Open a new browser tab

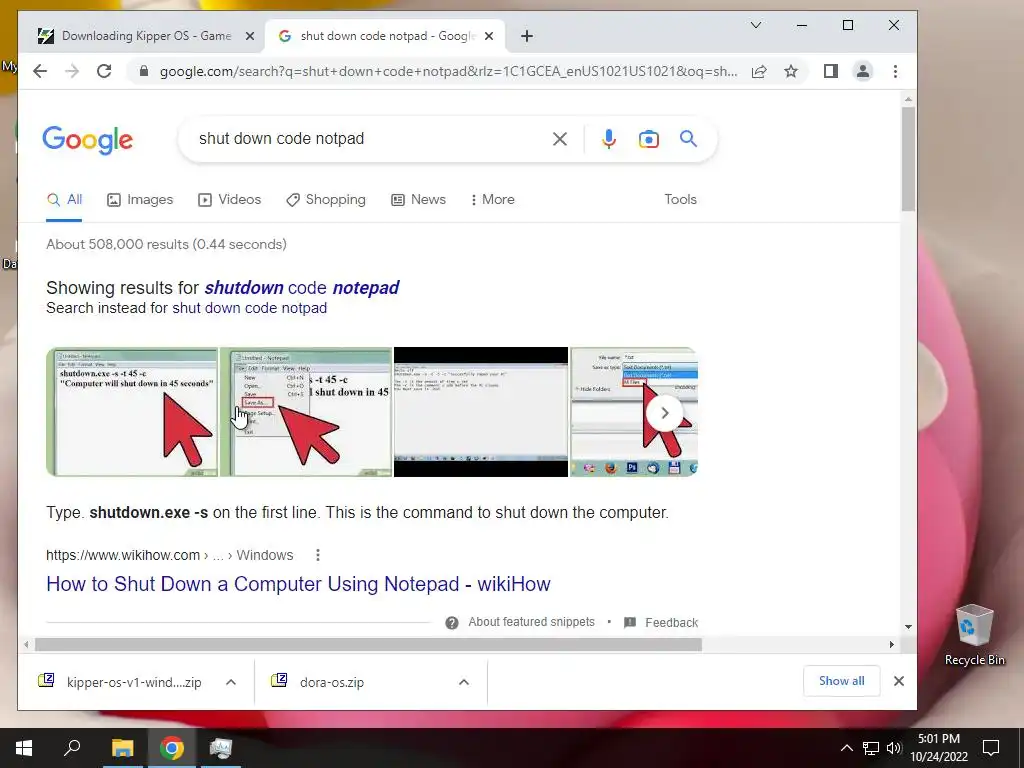point(527,37)
